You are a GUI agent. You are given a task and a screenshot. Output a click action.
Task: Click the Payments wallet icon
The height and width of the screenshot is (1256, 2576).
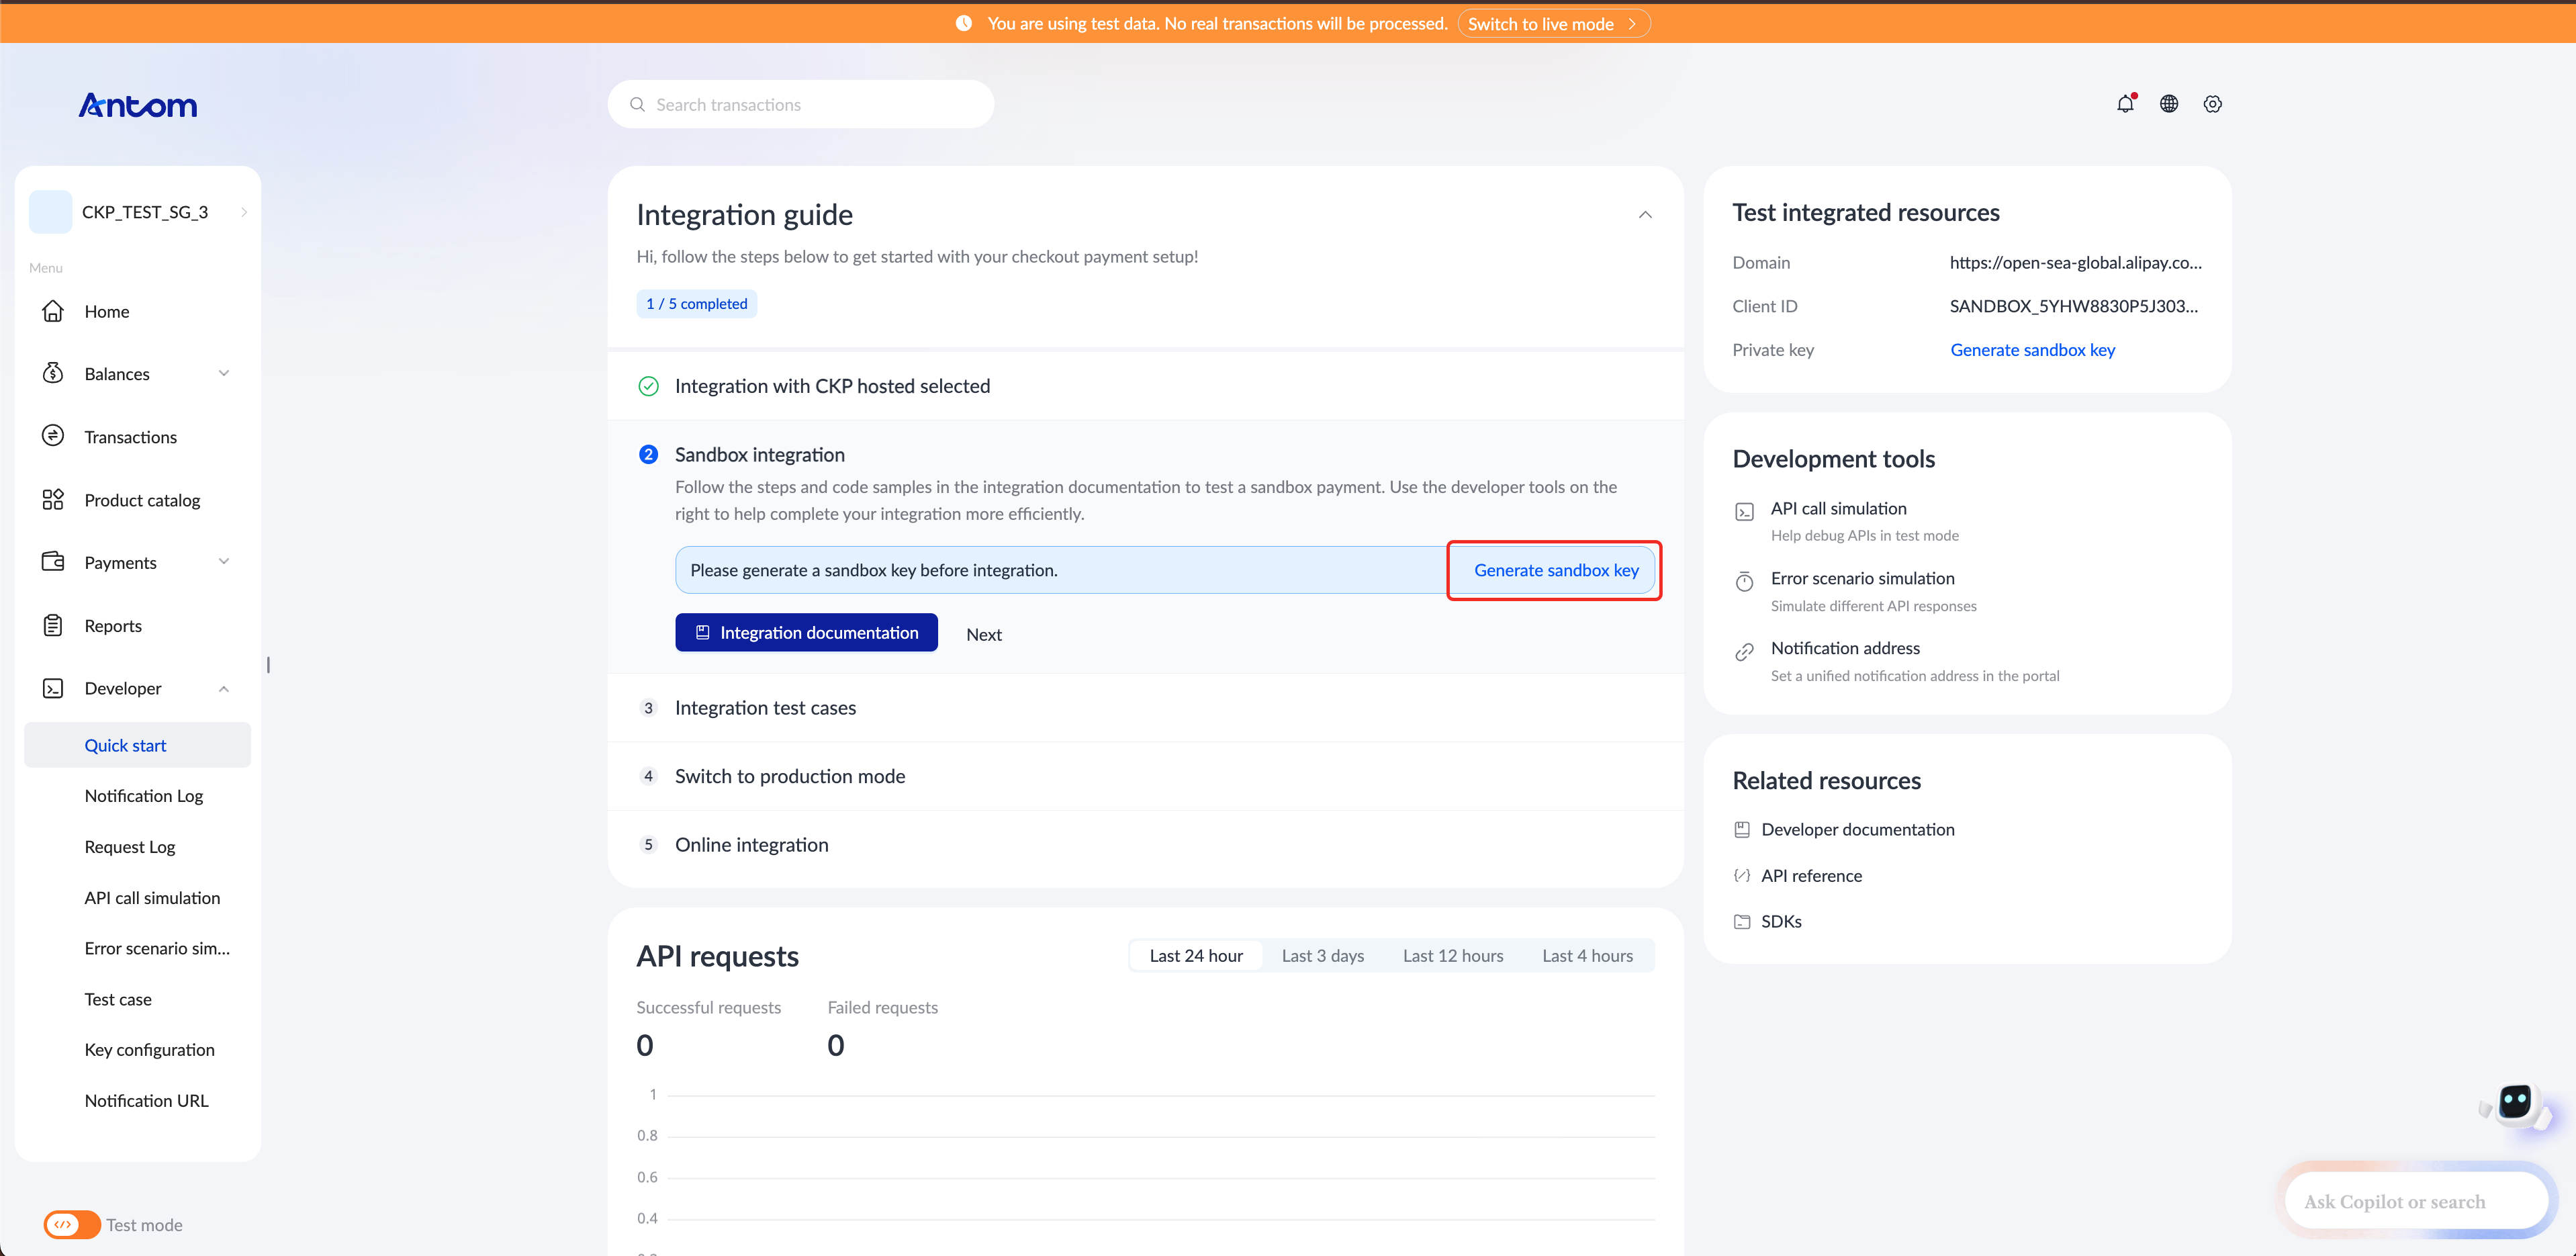[x=53, y=562]
